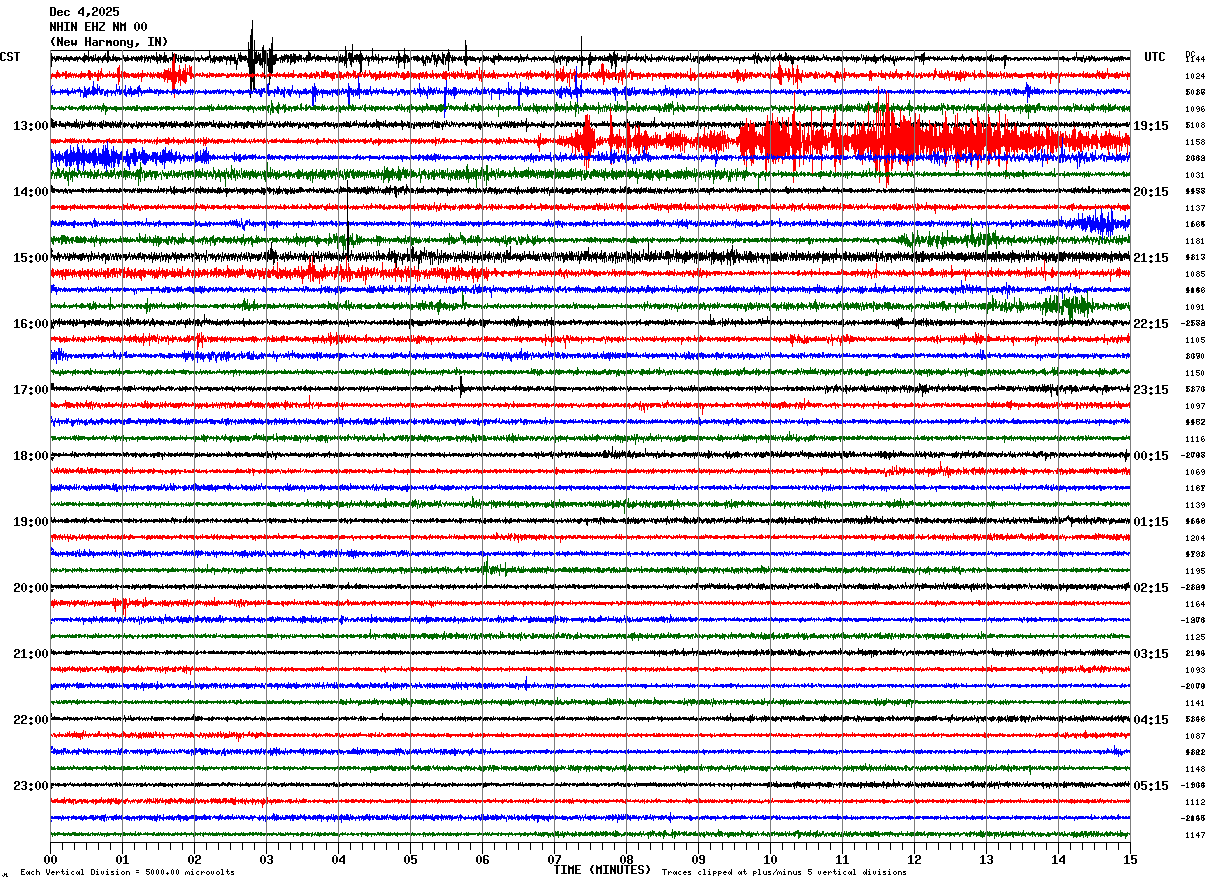This screenshot has width=1210, height=886.
Task: Click minute tick label 03 on axis
Action: 266,859
